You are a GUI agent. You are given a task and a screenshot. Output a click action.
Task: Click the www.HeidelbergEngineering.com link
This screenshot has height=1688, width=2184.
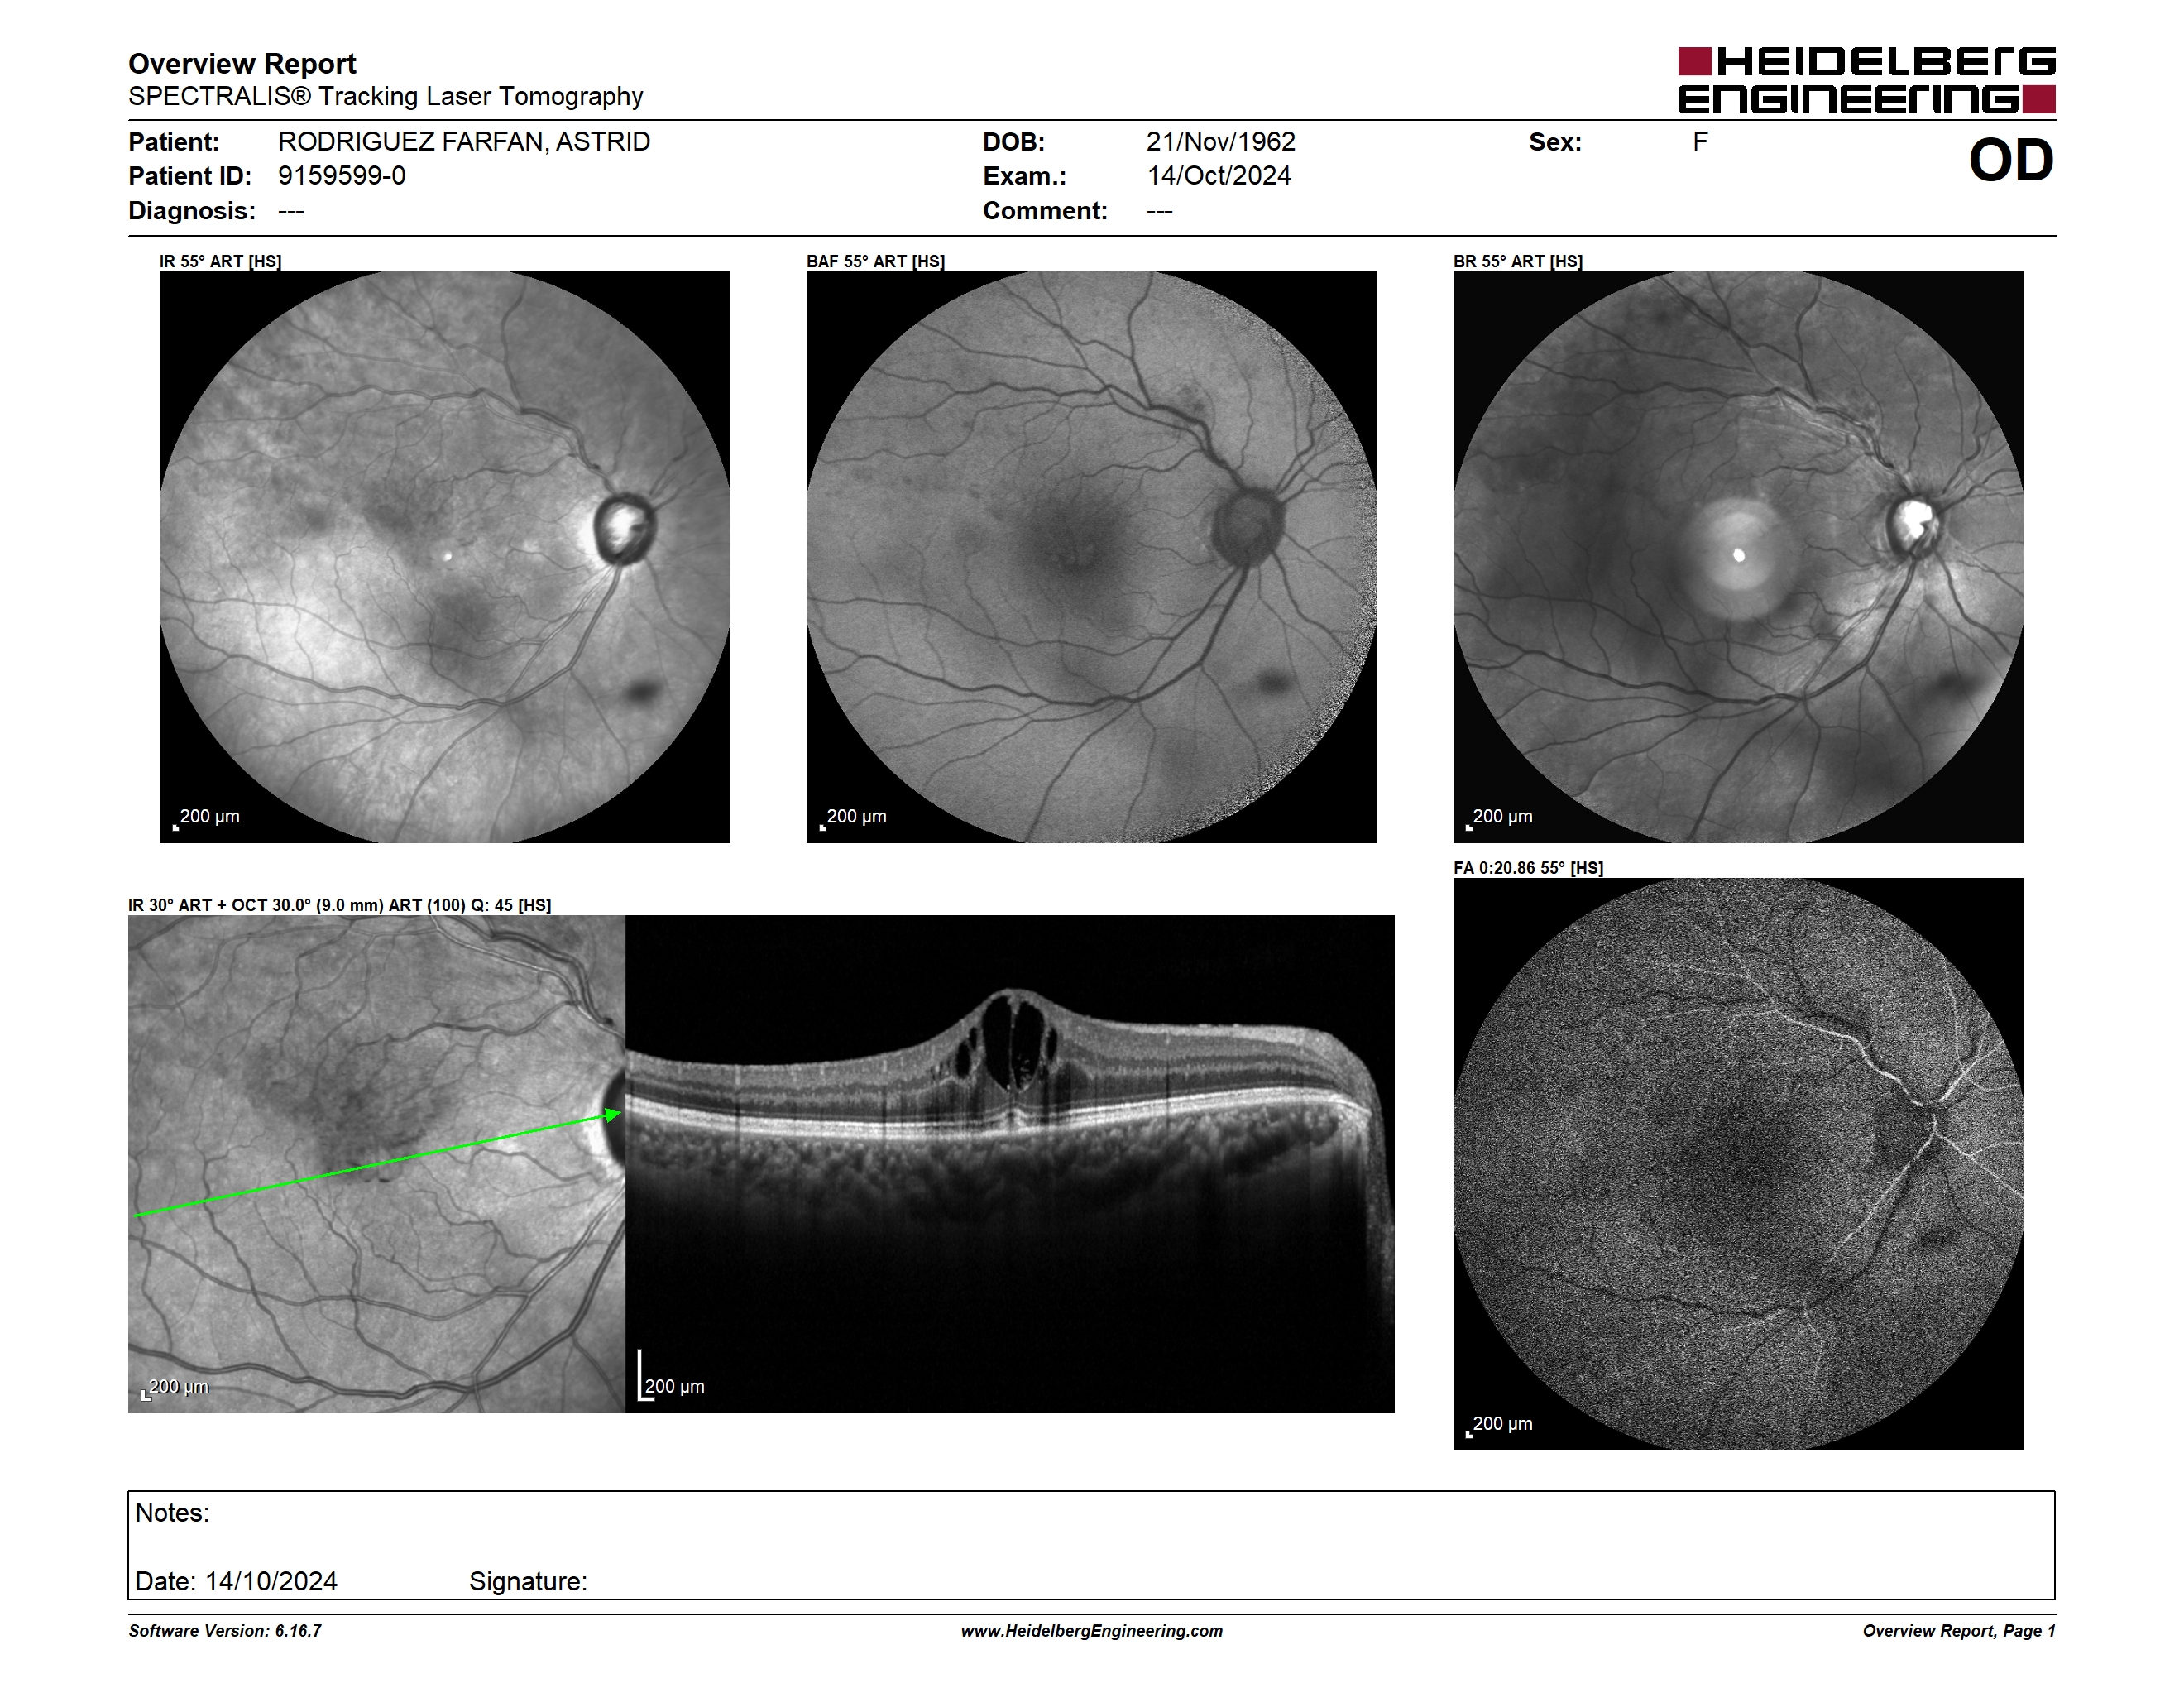[x=1092, y=1631]
